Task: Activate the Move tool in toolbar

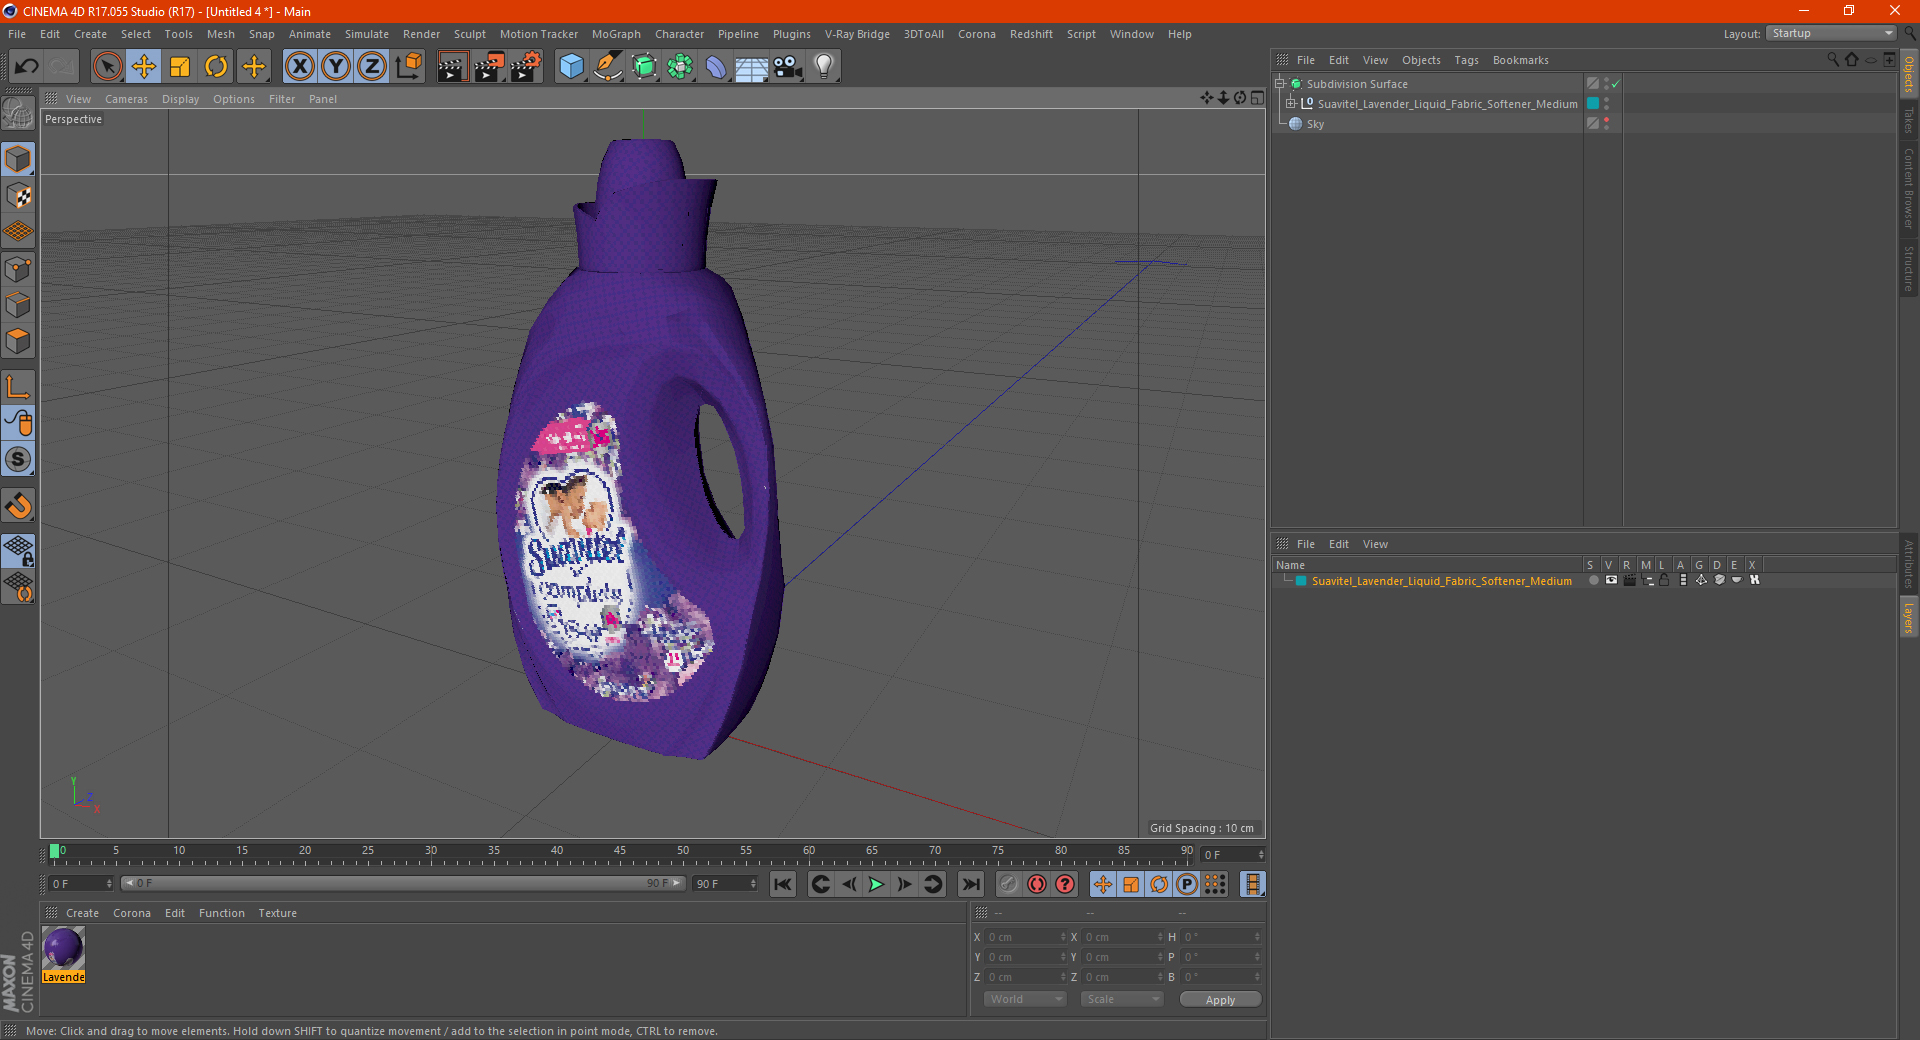Action: click(144, 67)
